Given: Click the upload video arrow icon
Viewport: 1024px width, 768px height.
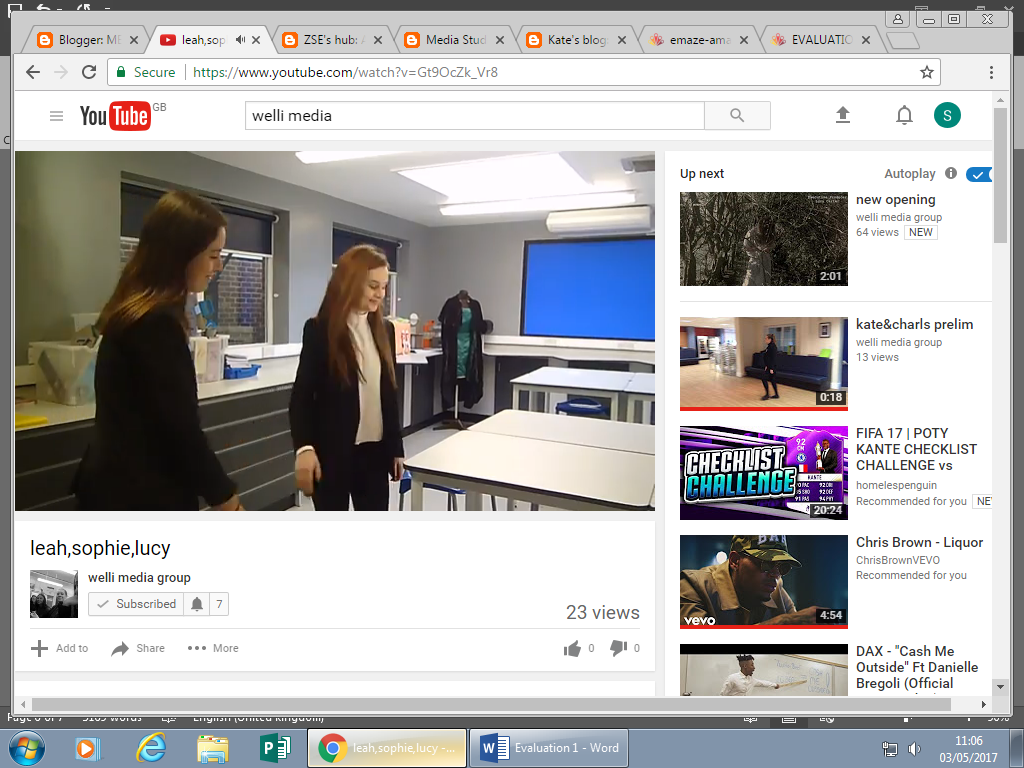Looking at the screenshot, I should tap(843, 115).
